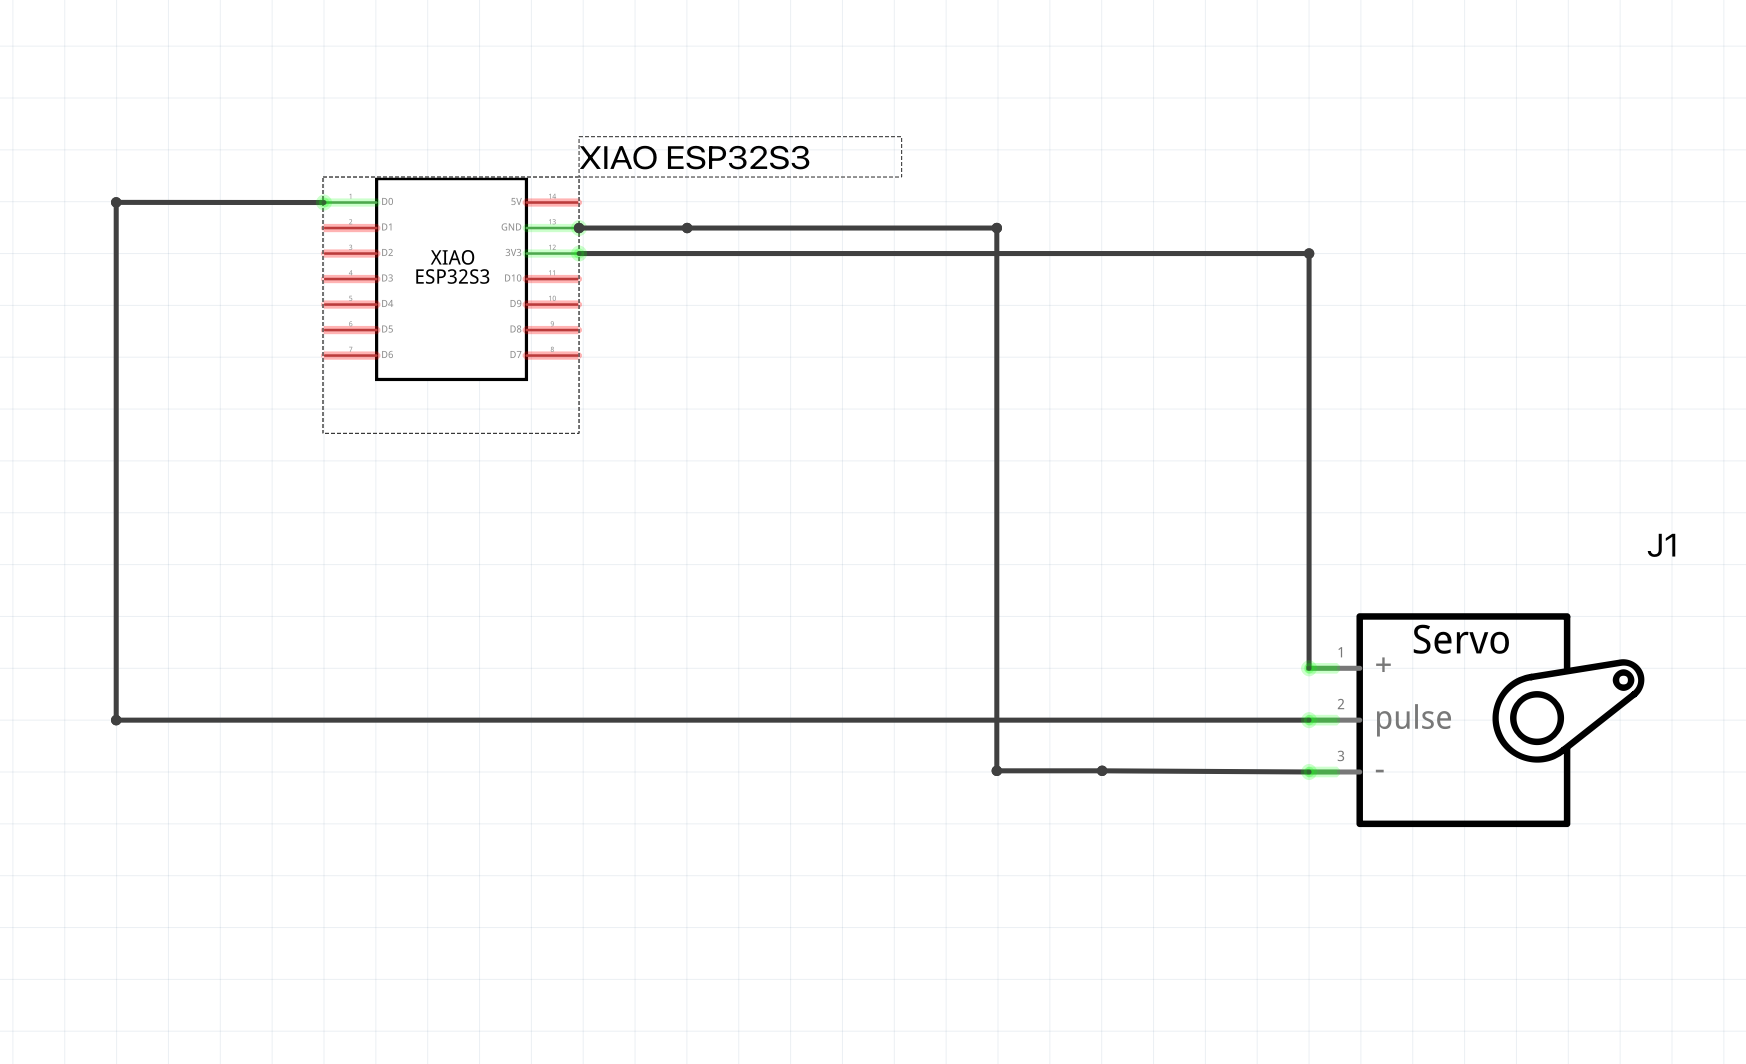The height and width of the screenshot is (1064, 1746).
Task: Select the J1 reference label
Action: click(x=1662, y=546)
